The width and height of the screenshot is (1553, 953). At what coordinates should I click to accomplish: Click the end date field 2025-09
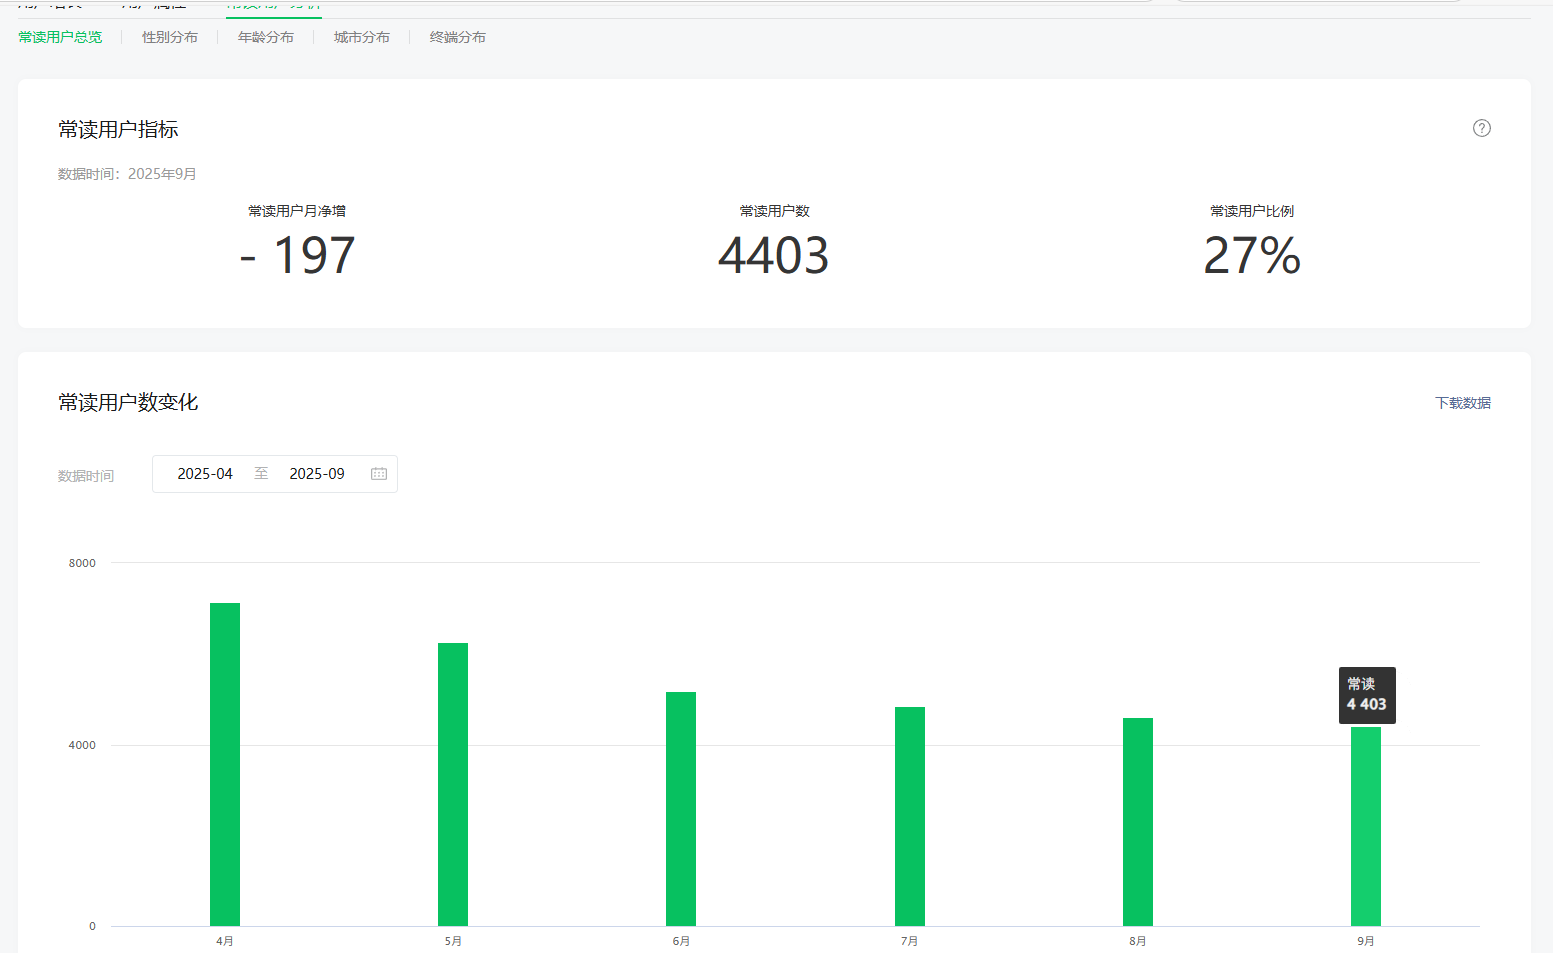coord(317,474)
